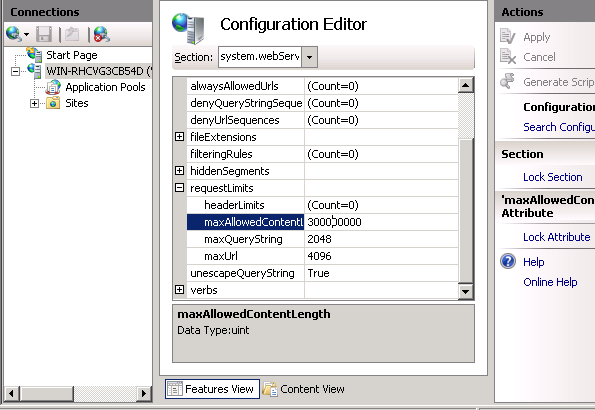Click the Connections horizontal scrollbar thumb

[47, 393]
